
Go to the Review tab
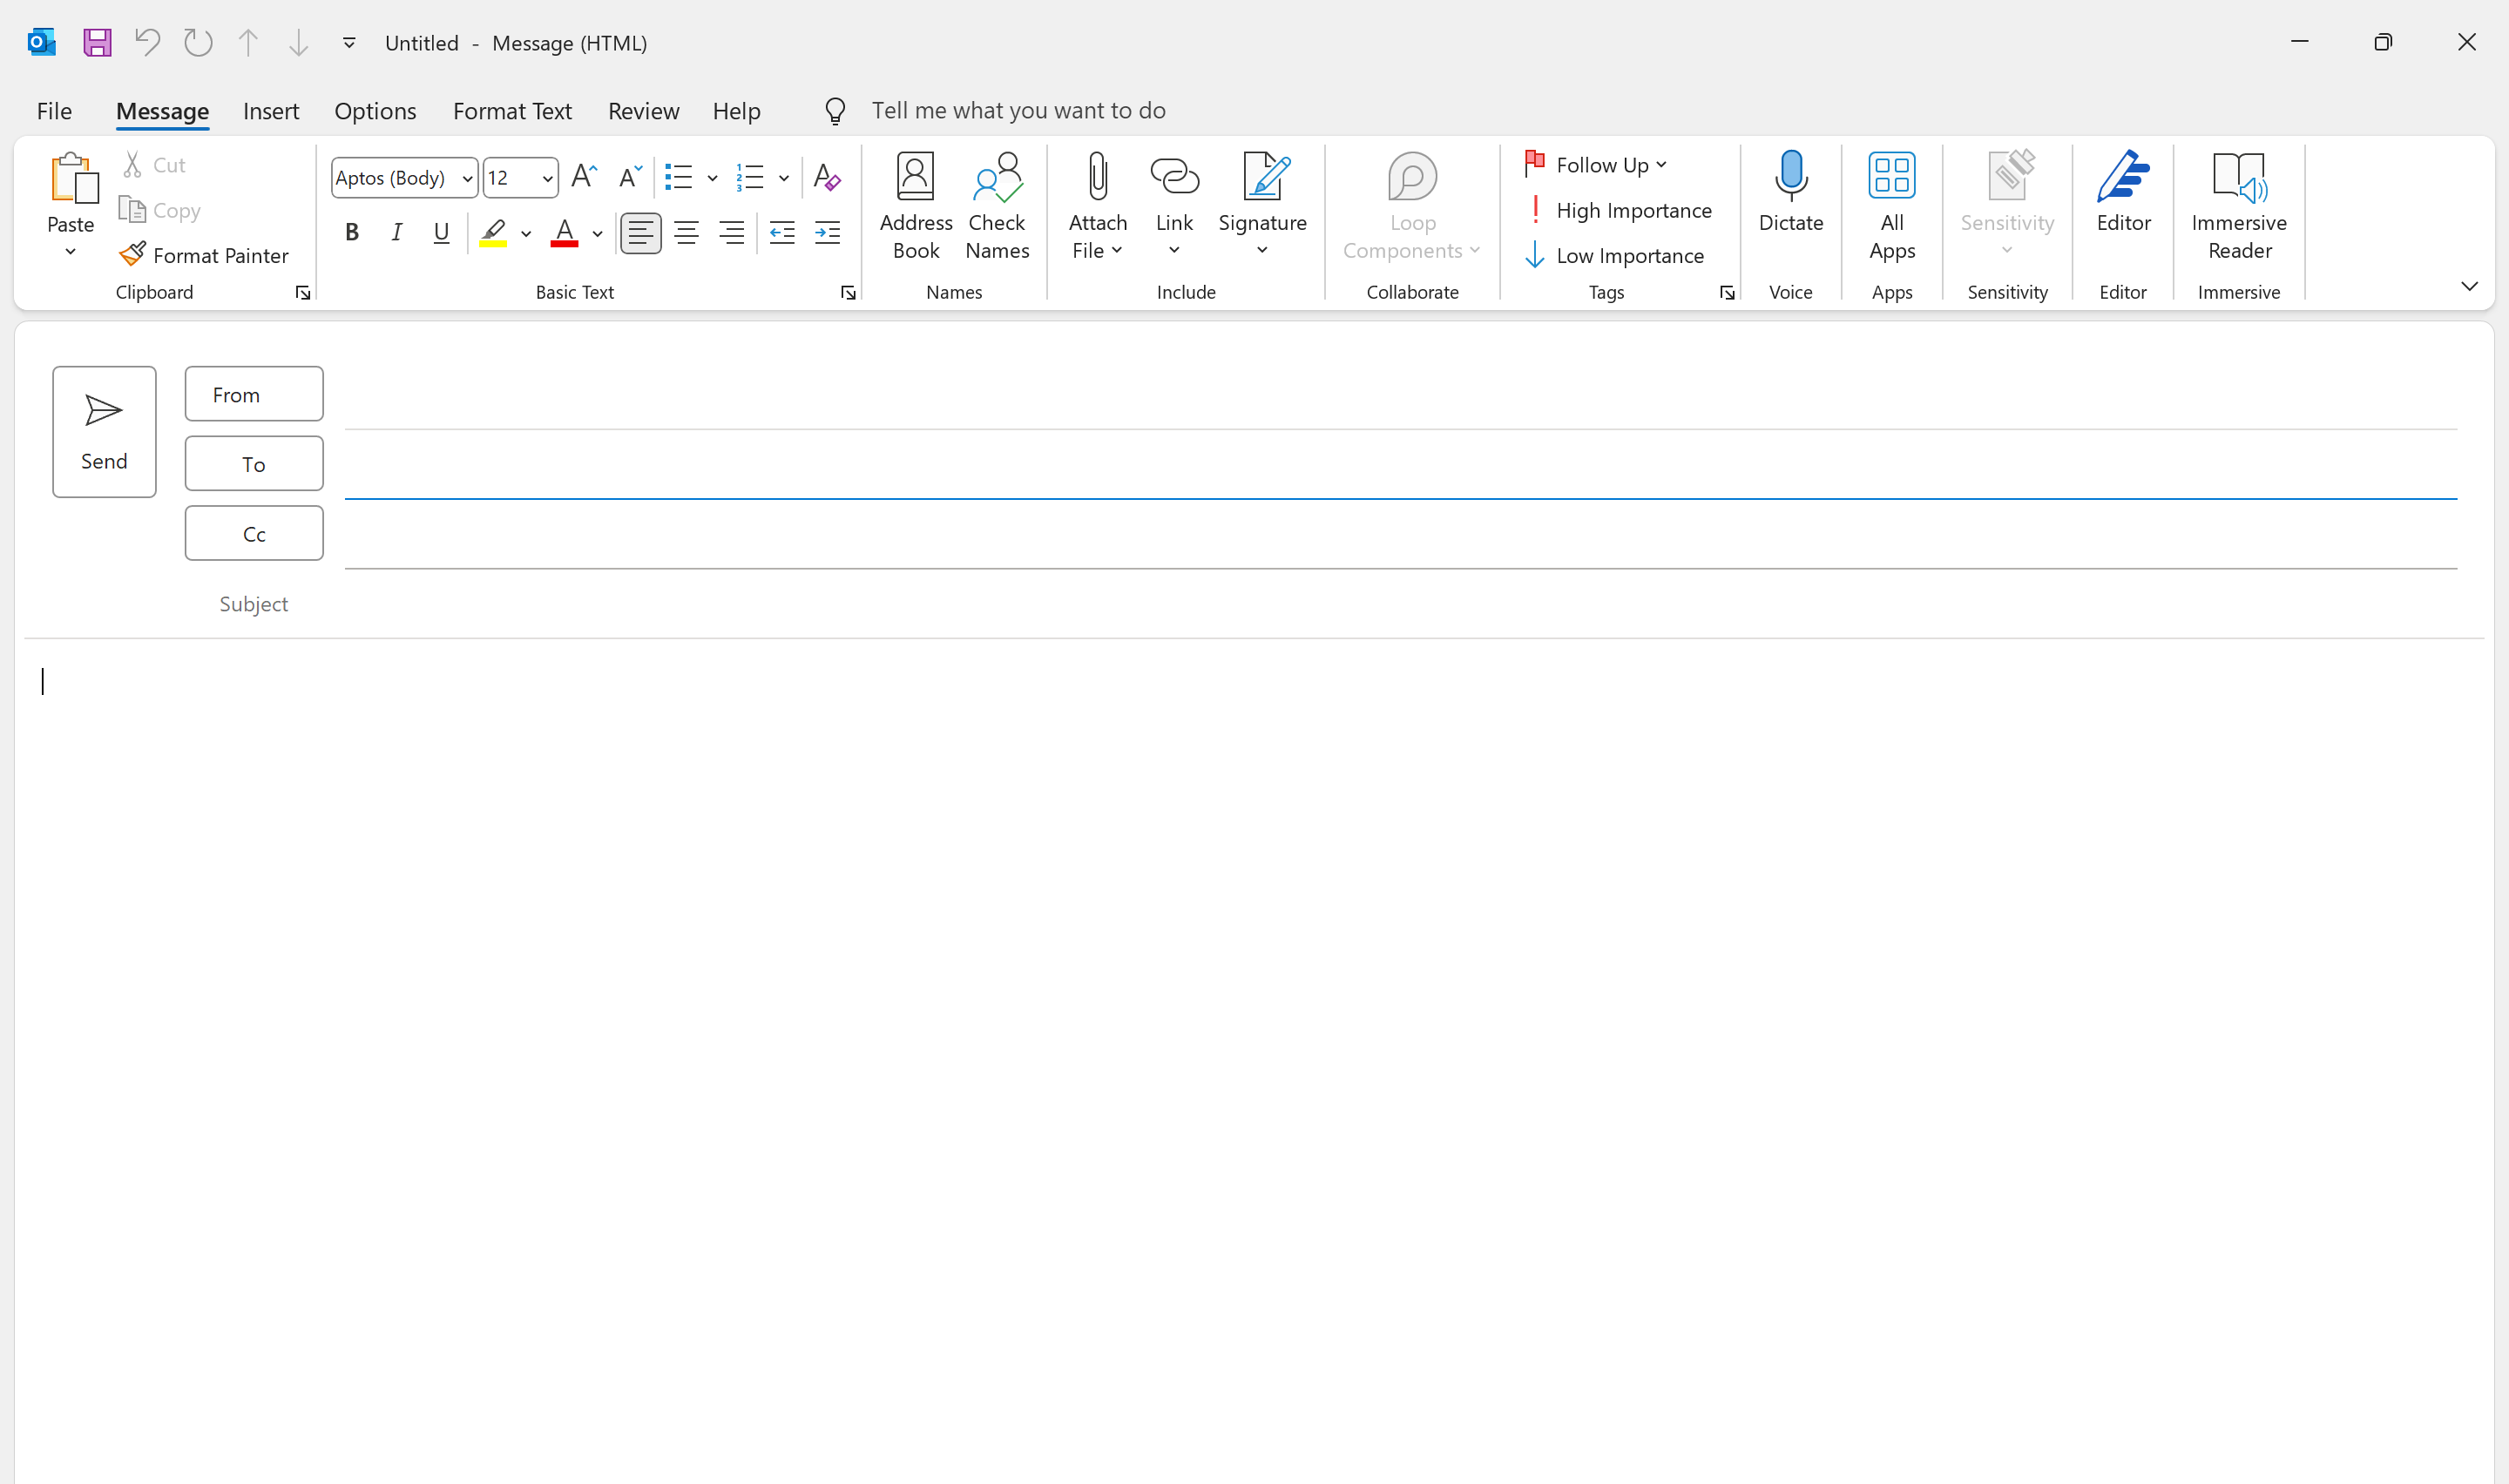click(643, 111)
